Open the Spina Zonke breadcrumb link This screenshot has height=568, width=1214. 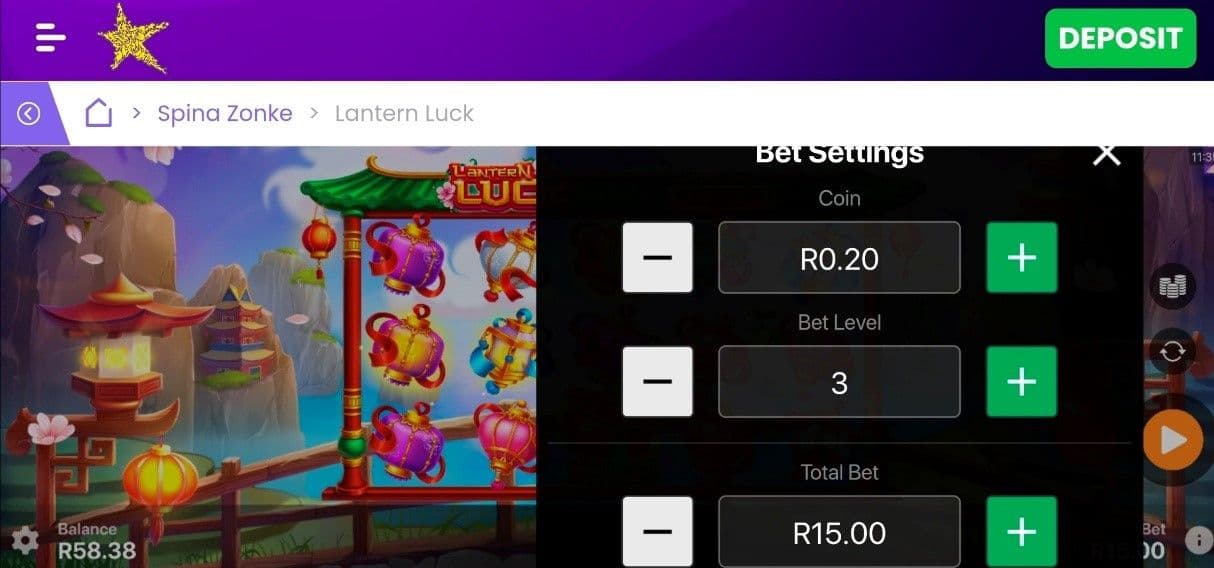tap(225, 113)
